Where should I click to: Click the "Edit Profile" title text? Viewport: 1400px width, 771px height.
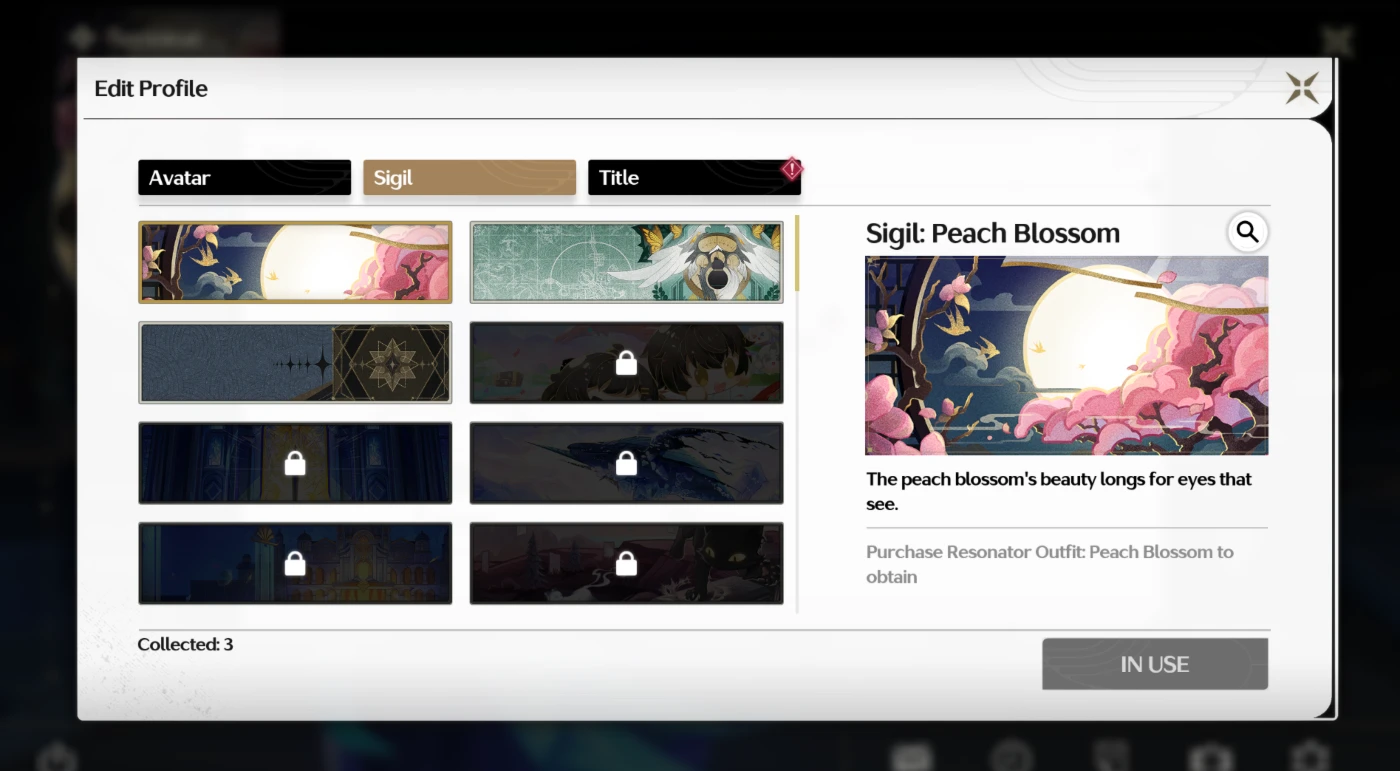coord(151,88)
